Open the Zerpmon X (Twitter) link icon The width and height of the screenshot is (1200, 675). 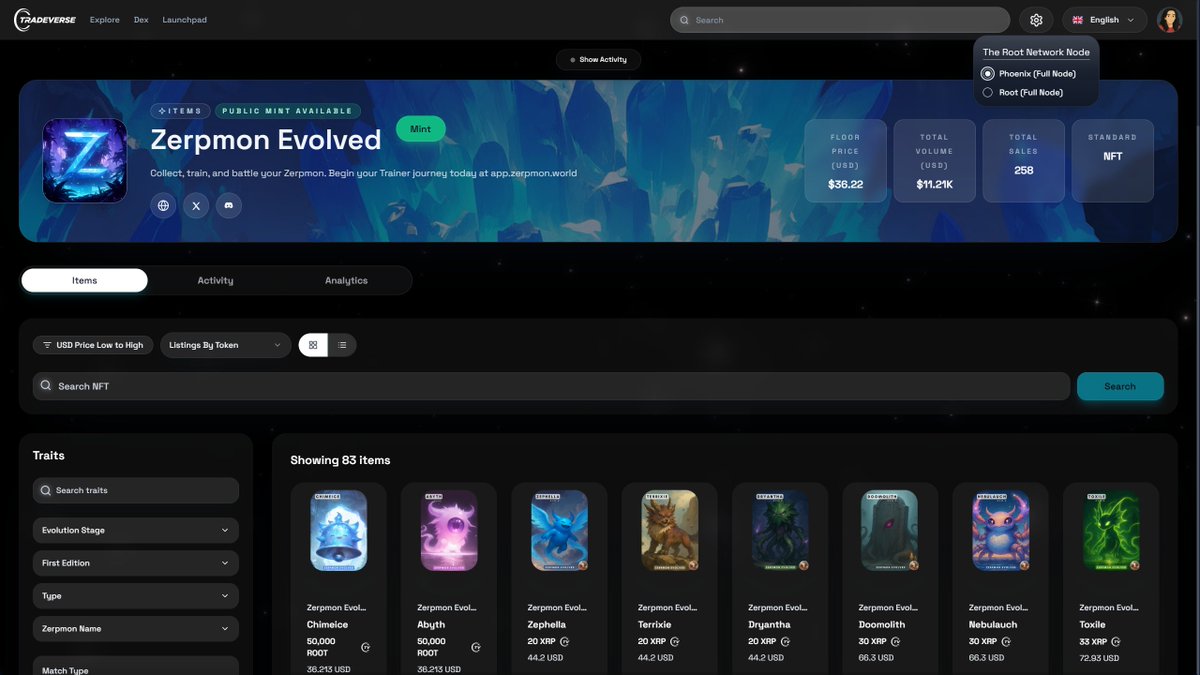click(x=196, y=205)
